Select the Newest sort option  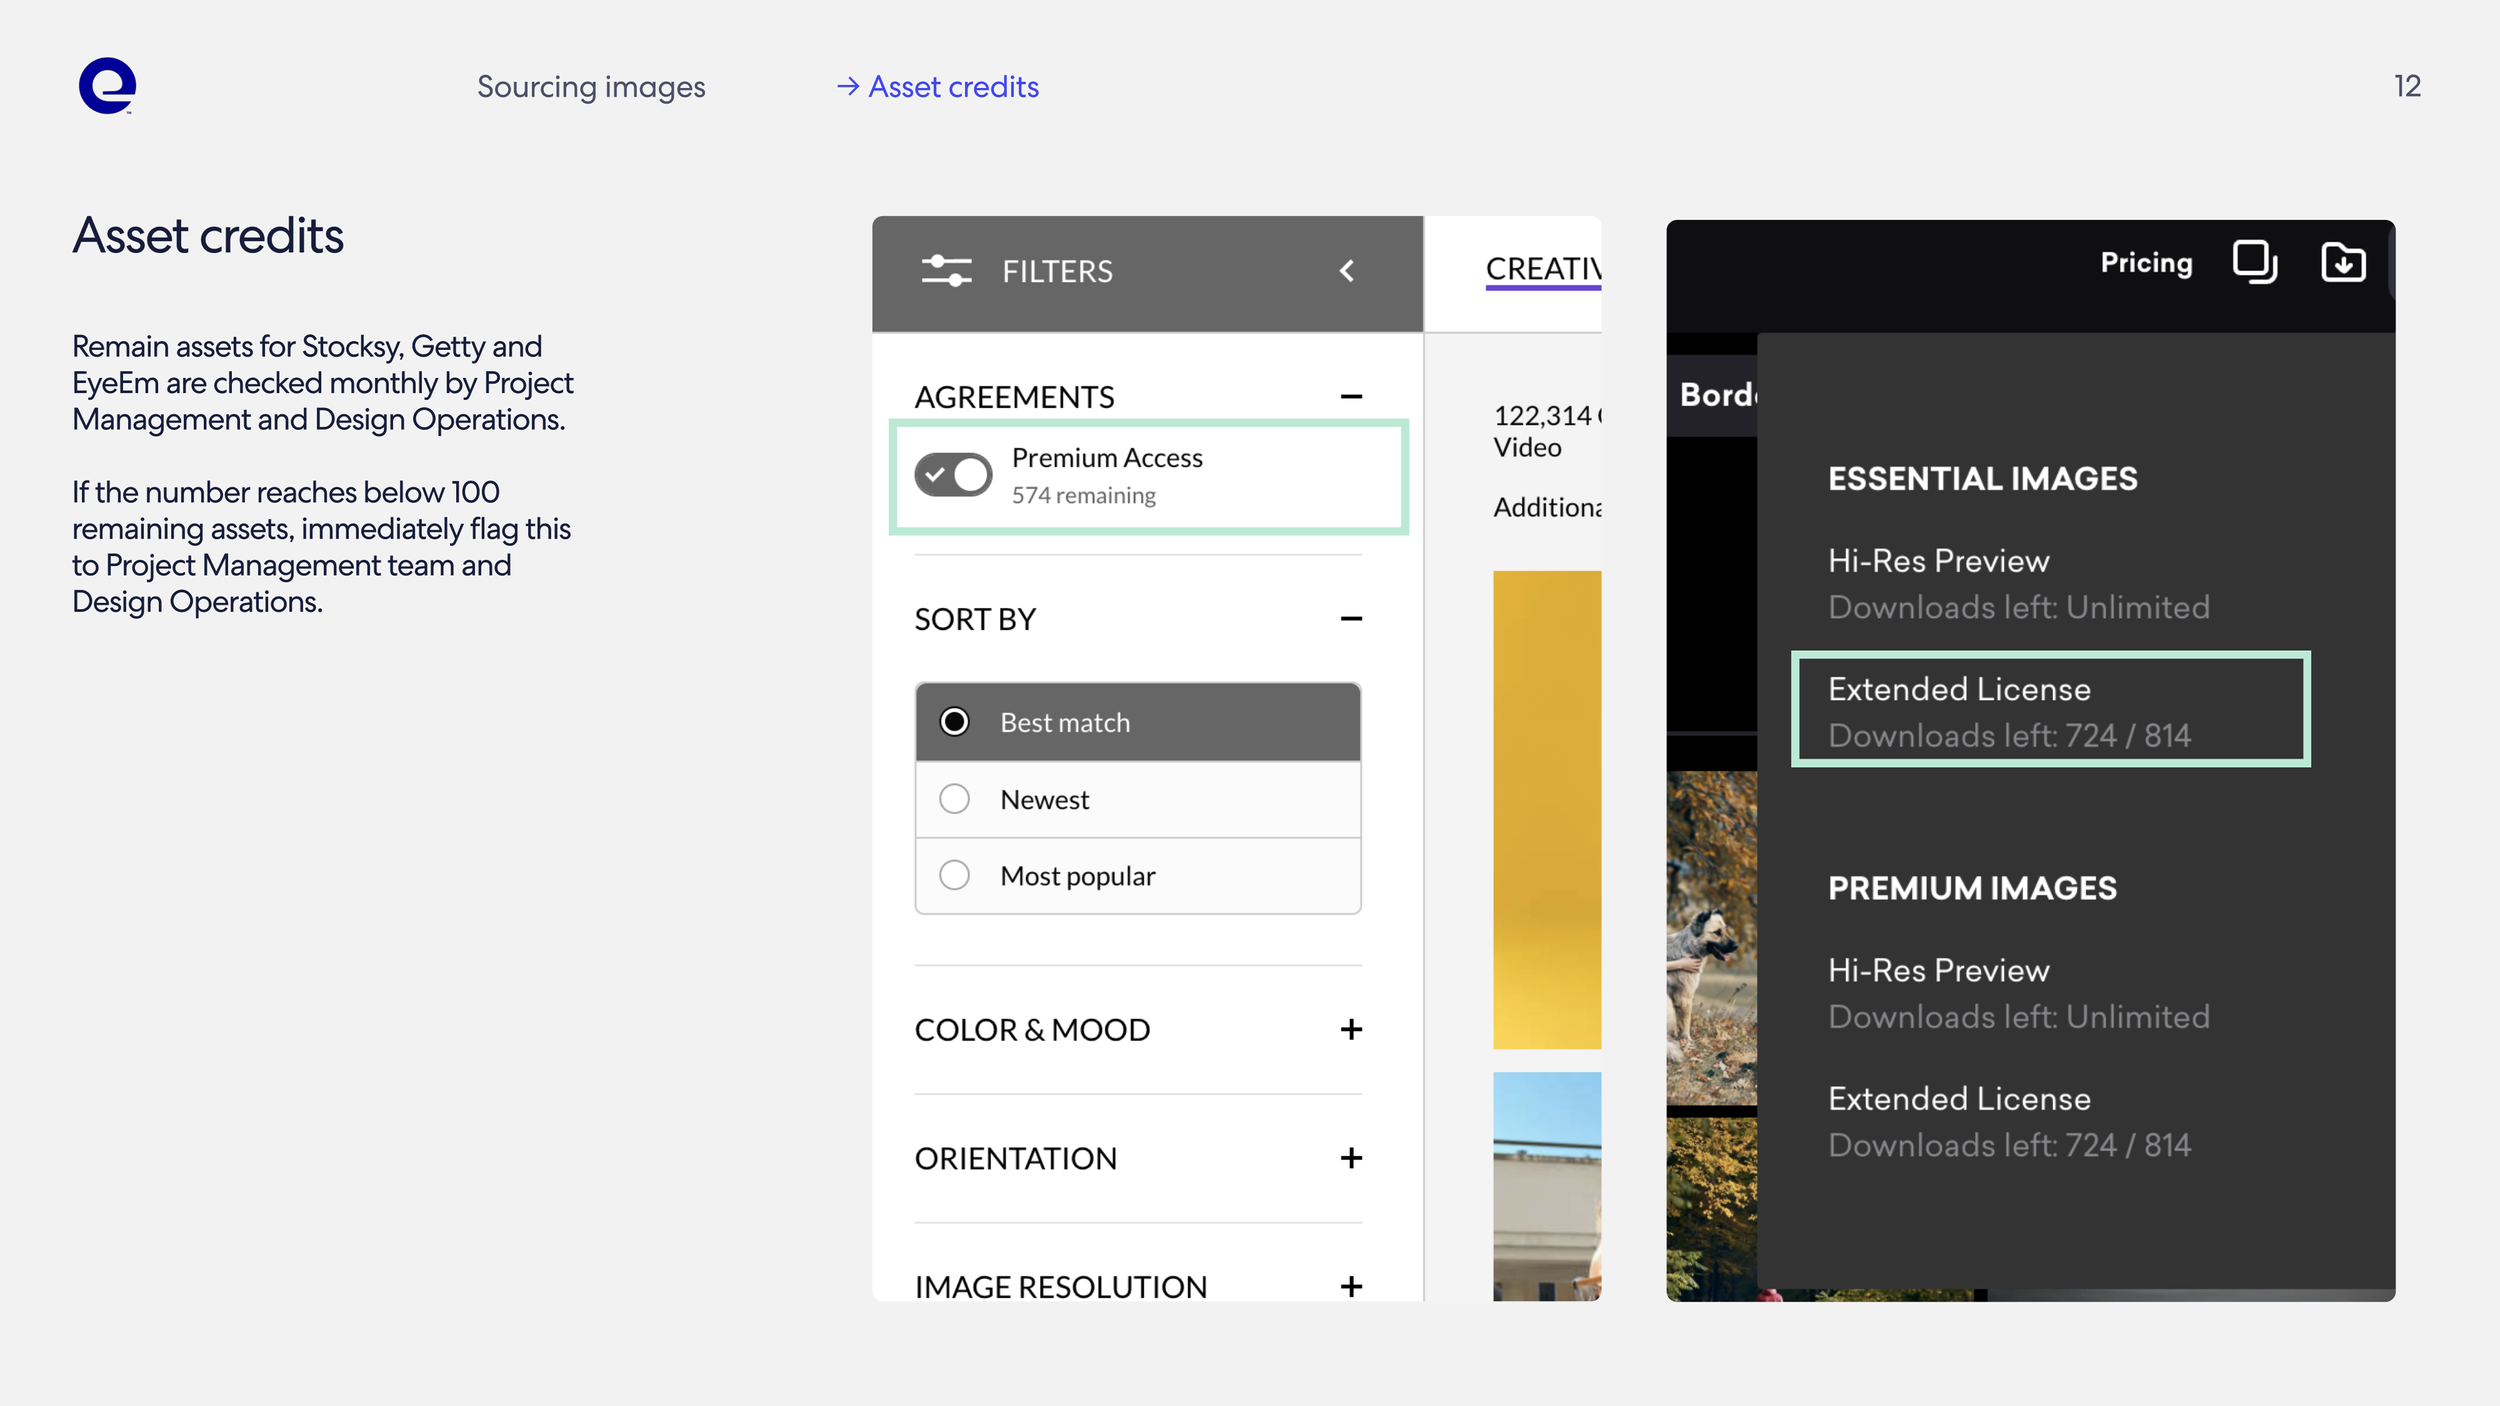pyautogui.click(x=955, y=799)
